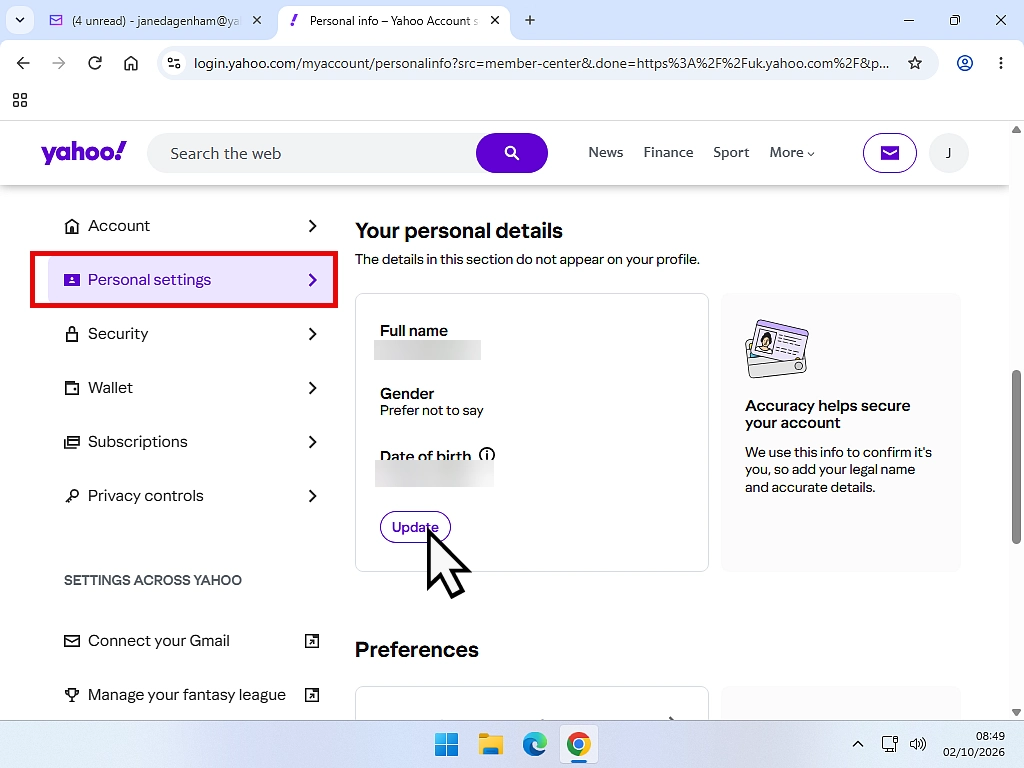
Task: Click the Search the web field
Action: [313, 153]
